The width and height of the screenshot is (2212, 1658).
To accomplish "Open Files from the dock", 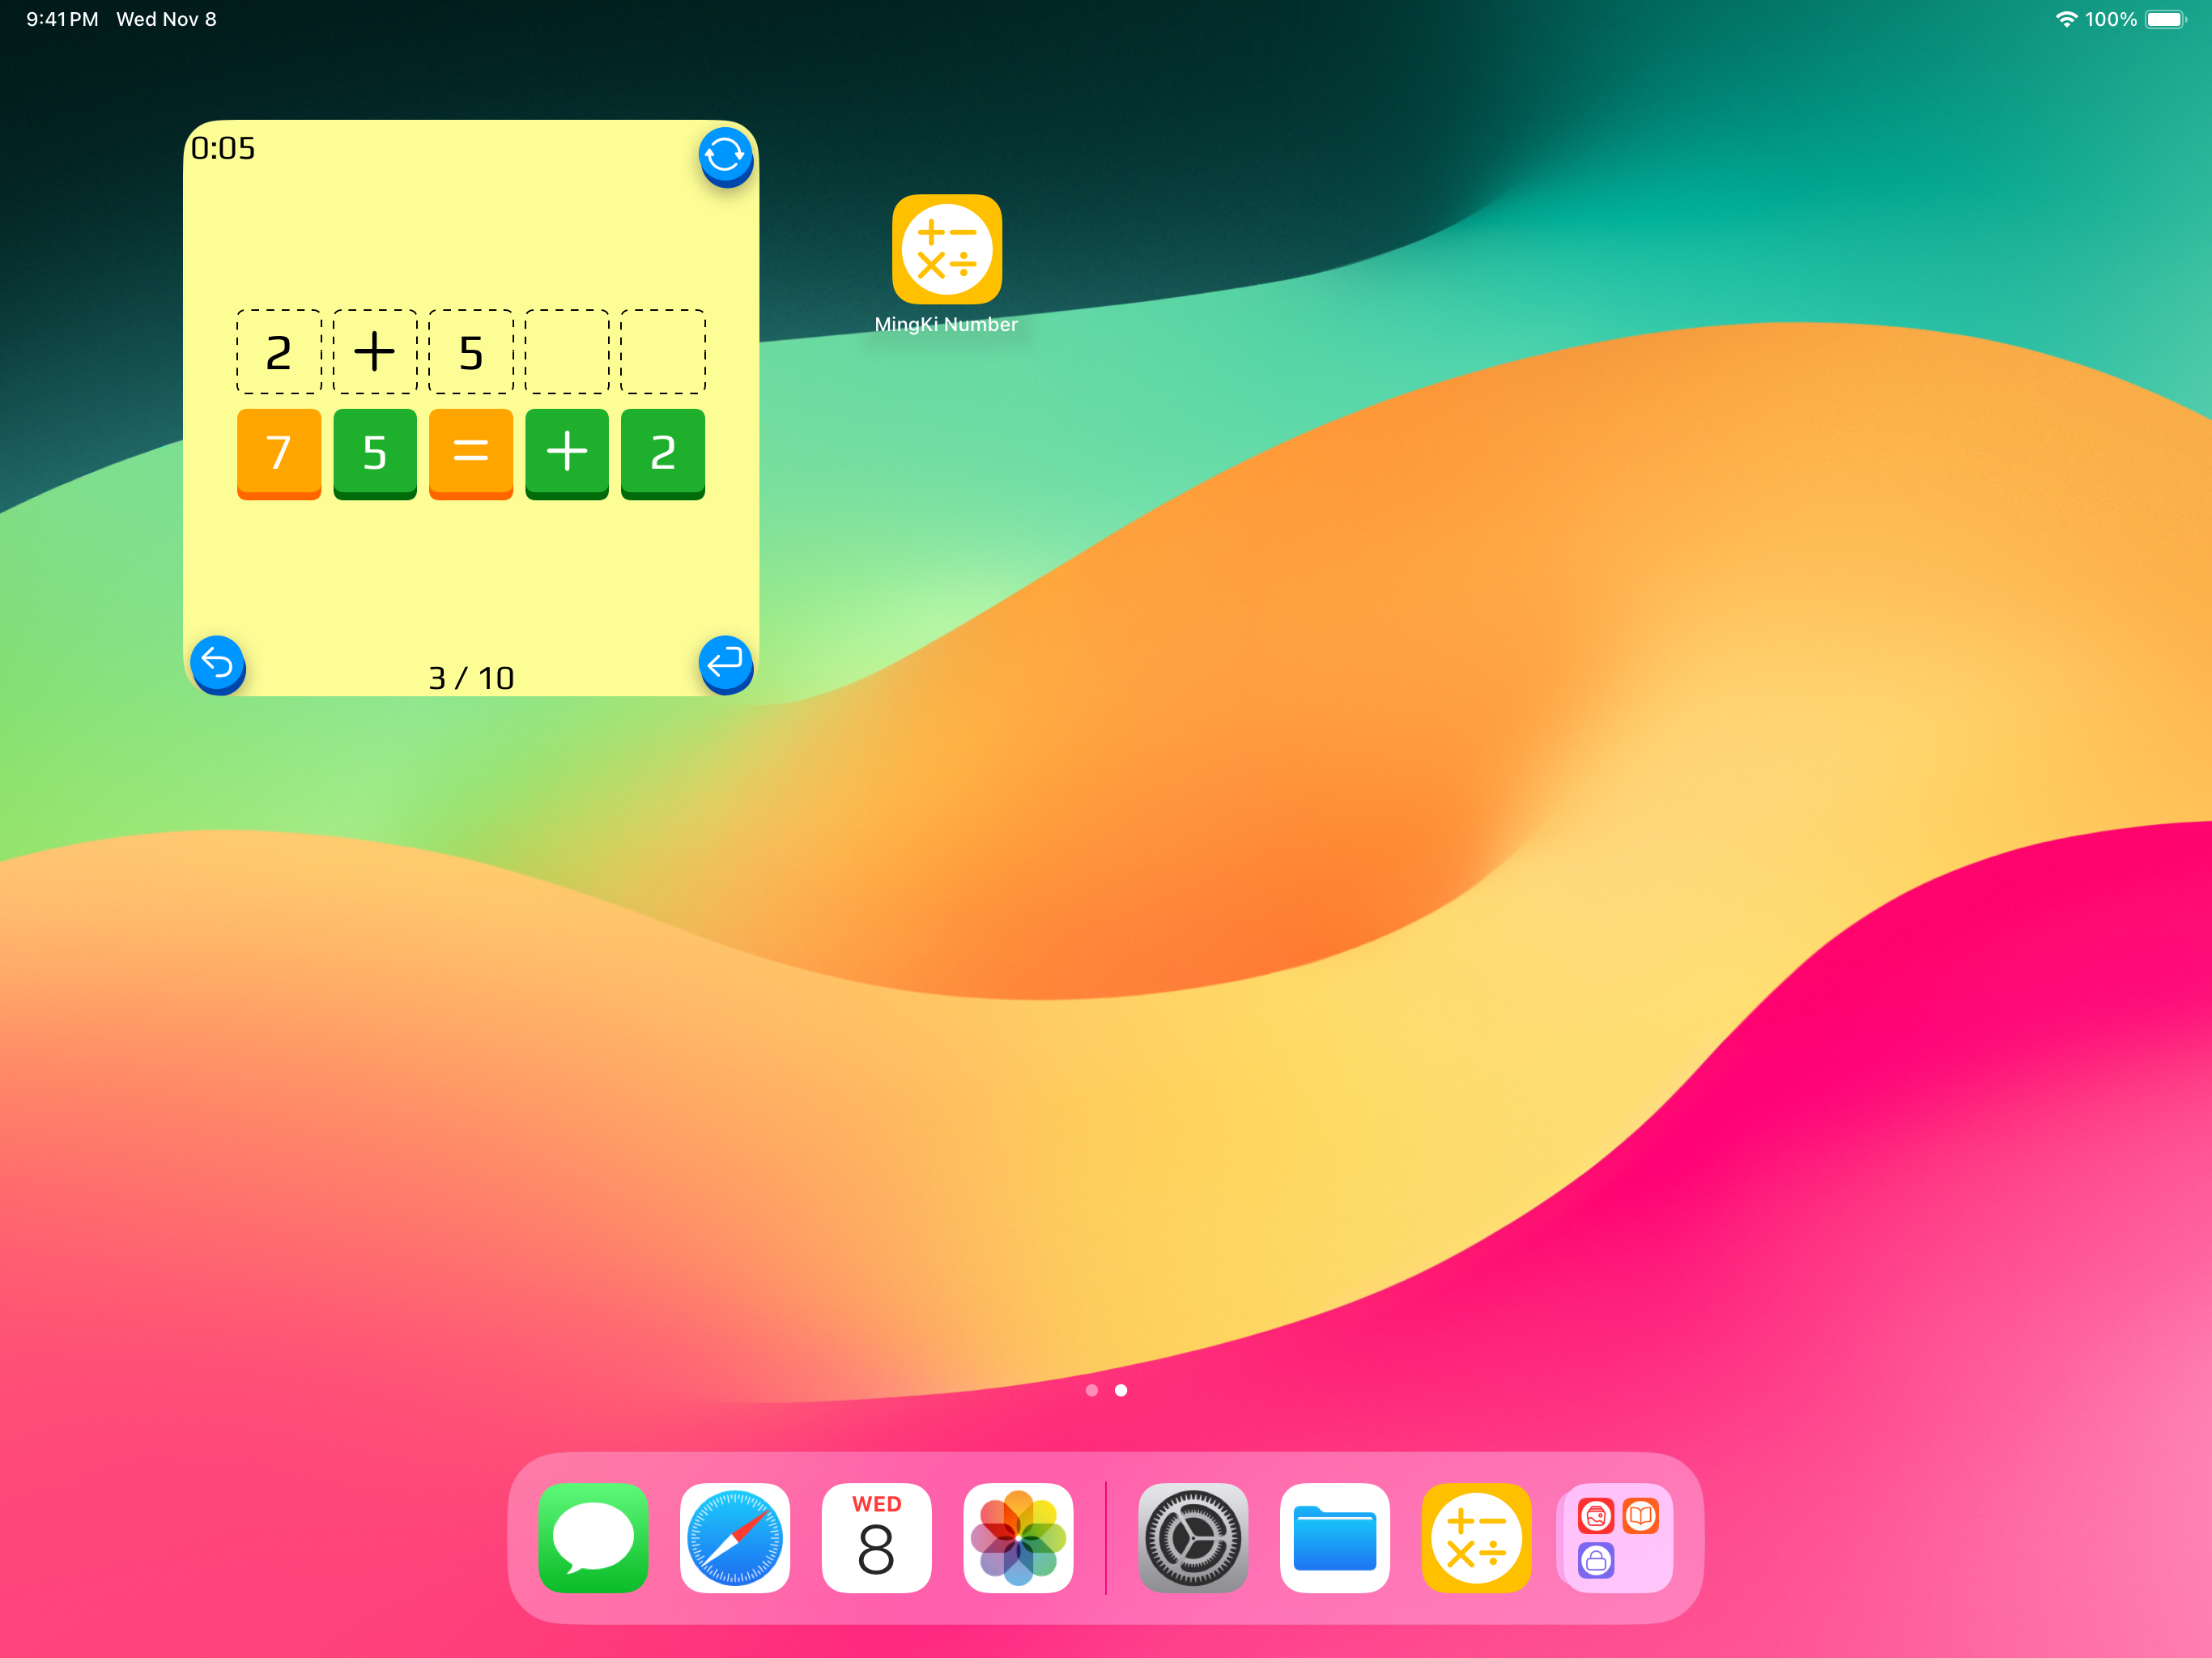I will click(1335, 1538).
